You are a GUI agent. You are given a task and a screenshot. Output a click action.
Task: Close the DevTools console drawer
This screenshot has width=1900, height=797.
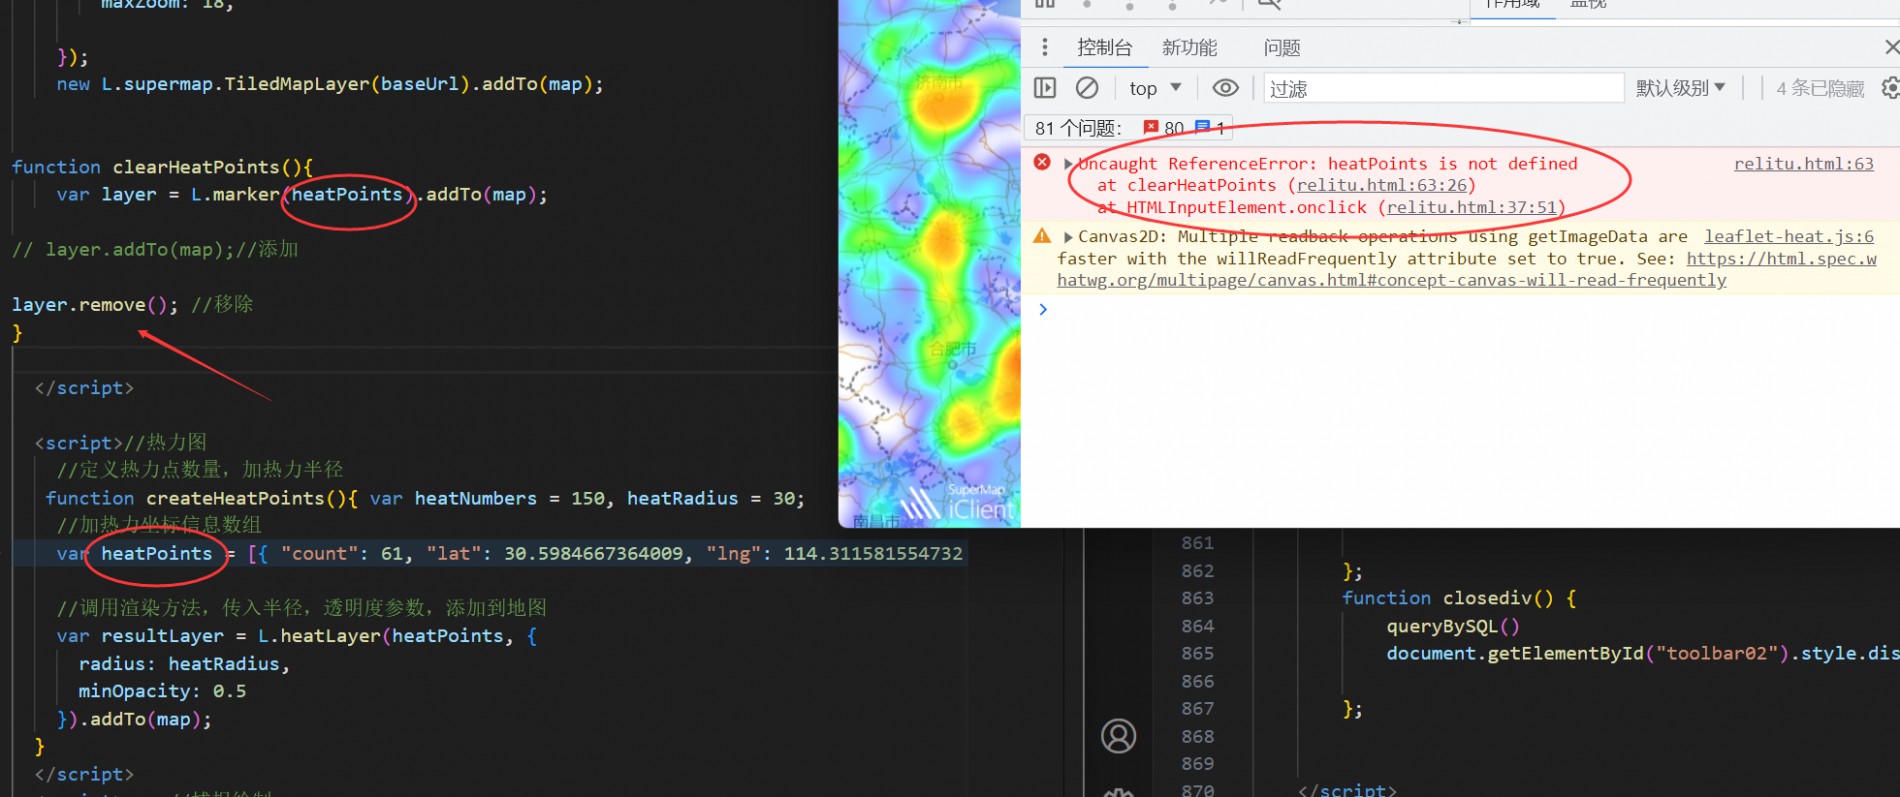coord(1890,47)
